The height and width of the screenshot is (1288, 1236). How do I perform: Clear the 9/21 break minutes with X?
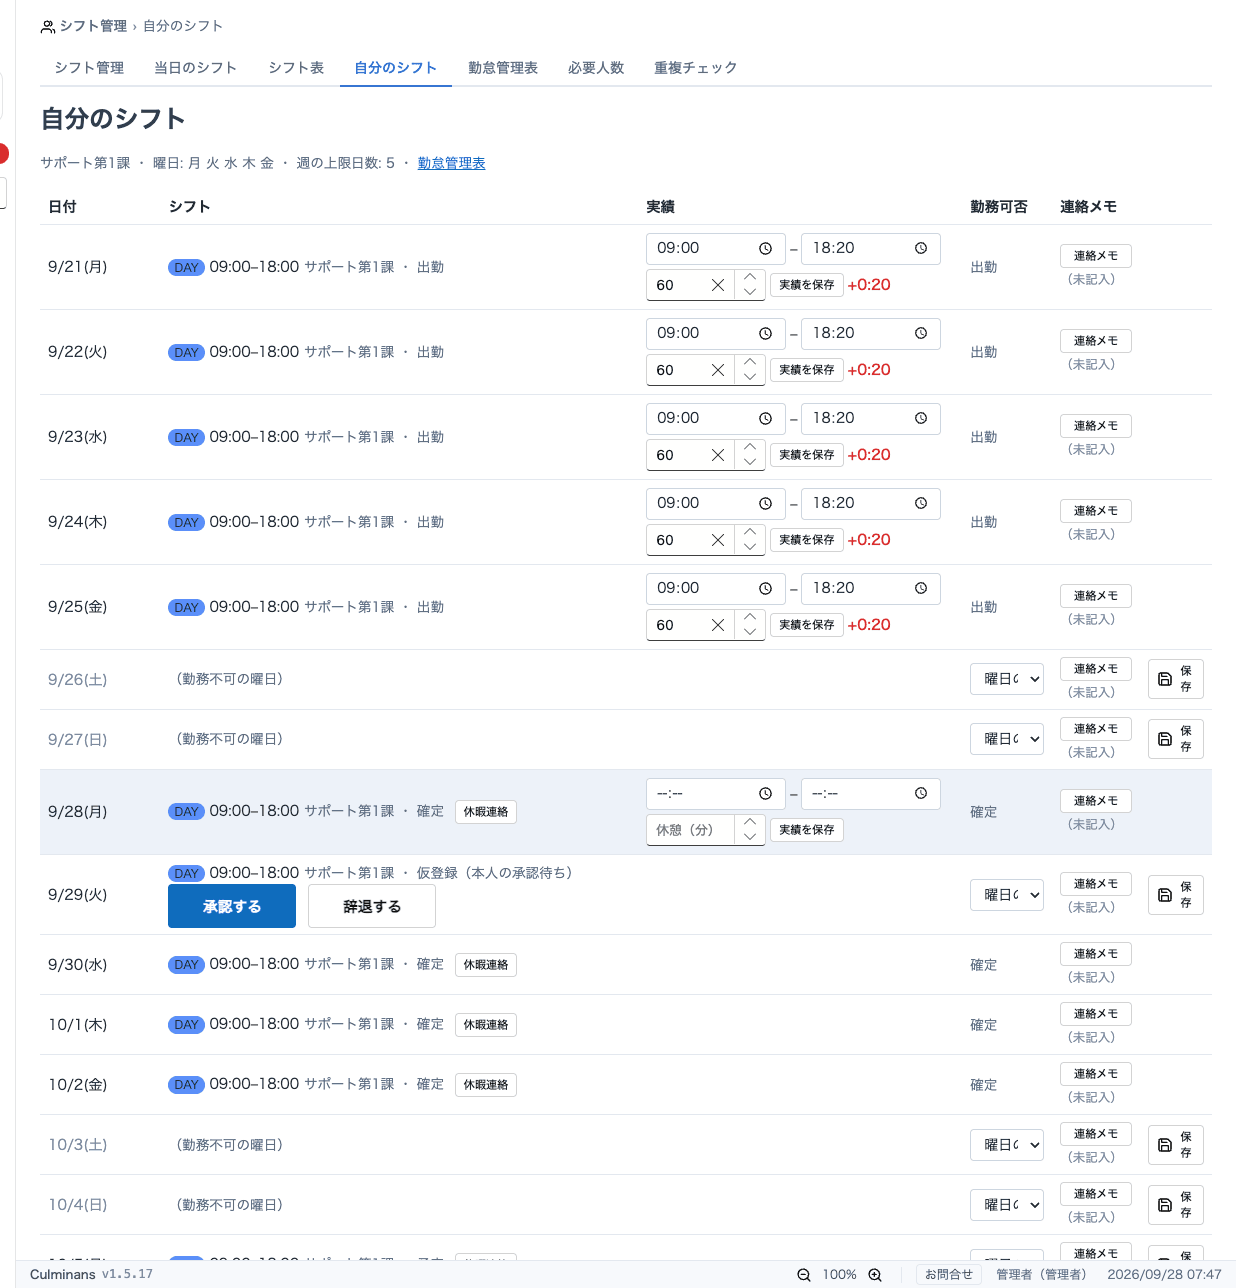click(x=718, y=285)
